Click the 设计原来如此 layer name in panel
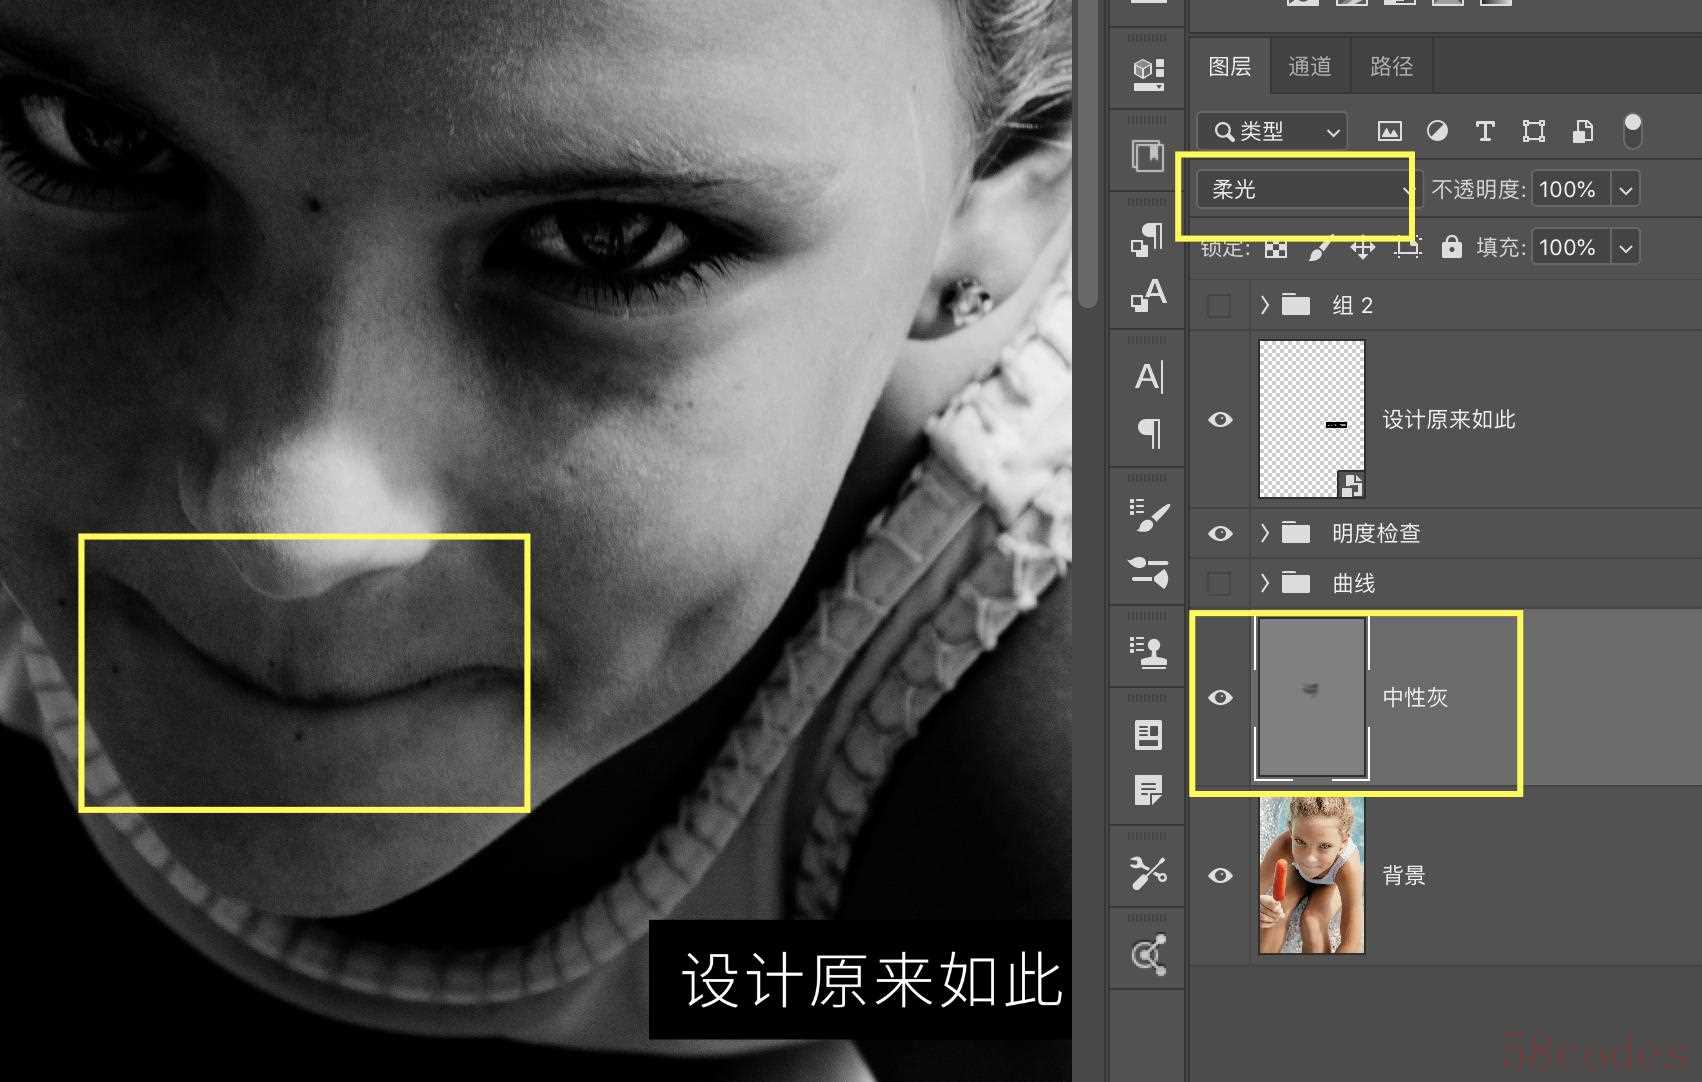Screen dimensions: 1702x1082 [x=1449, y=419]
